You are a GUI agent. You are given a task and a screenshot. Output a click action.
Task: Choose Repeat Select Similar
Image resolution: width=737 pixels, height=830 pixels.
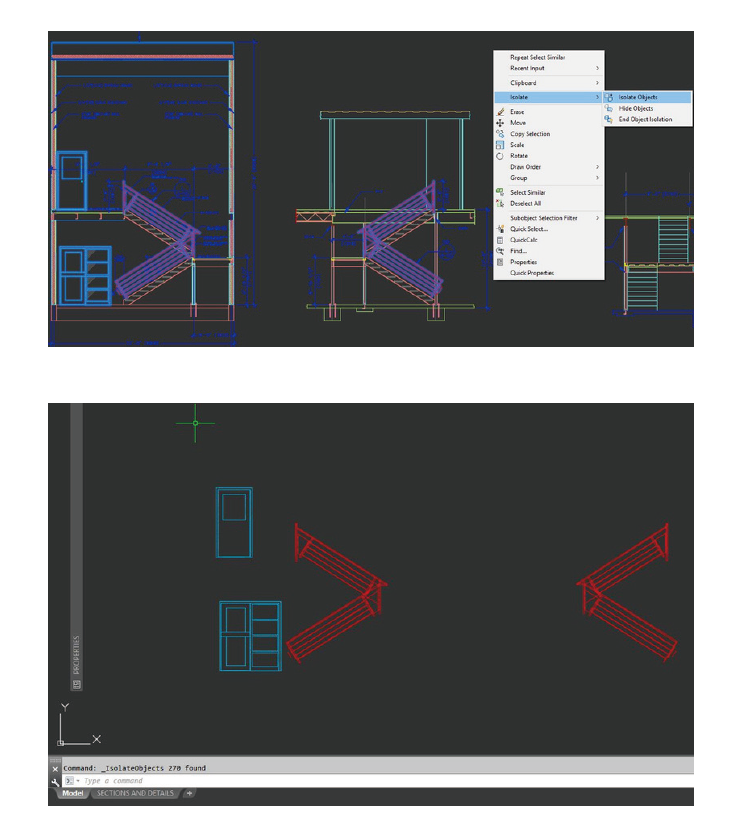pyautogui.click(x=549, y=57)
